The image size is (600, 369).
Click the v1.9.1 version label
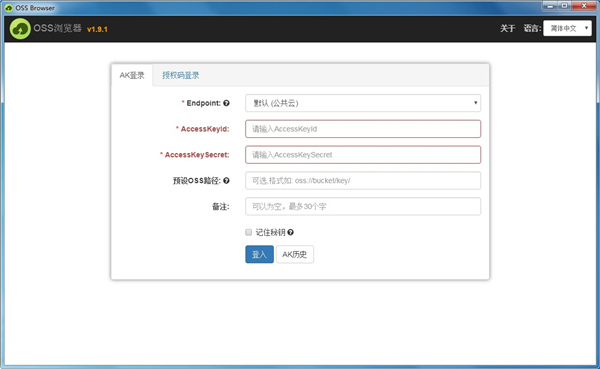pyautogui.click(x=97, y=29)
